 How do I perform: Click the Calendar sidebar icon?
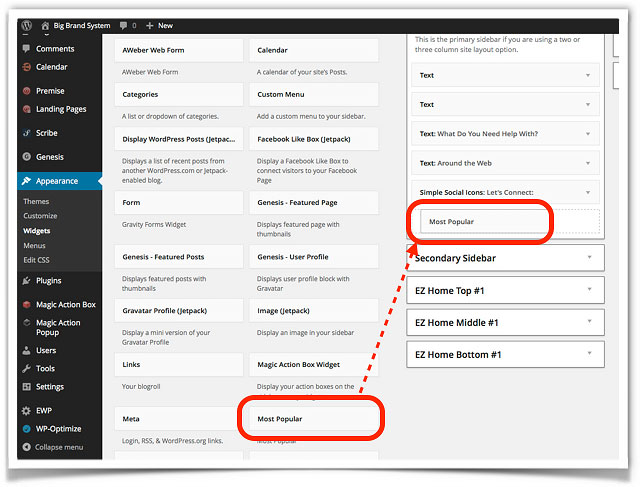click(27, 67)
